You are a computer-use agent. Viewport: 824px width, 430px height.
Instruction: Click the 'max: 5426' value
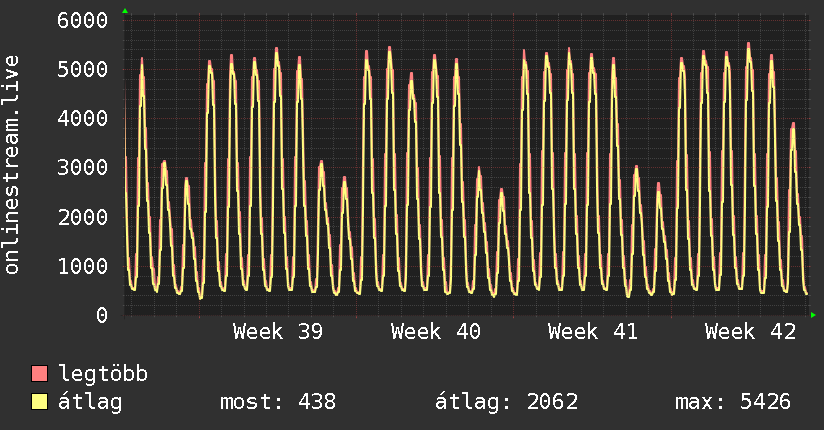click(733, 402)
